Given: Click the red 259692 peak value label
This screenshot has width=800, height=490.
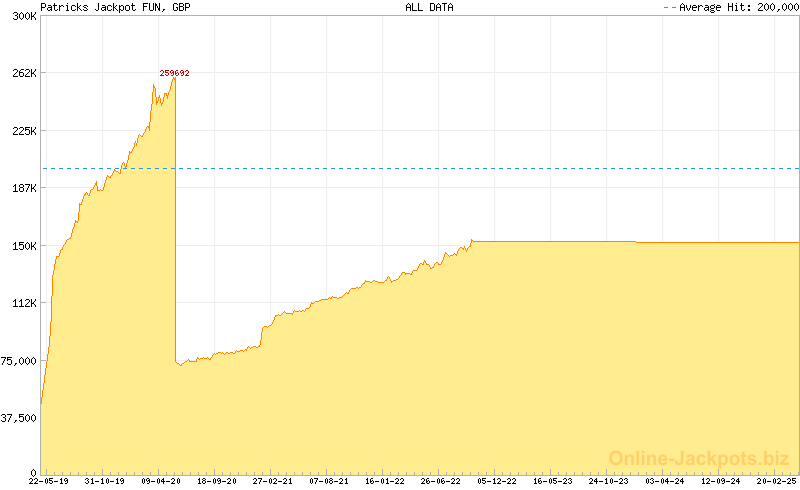Looking at the screenshot, I should click(x=174, y=73).
